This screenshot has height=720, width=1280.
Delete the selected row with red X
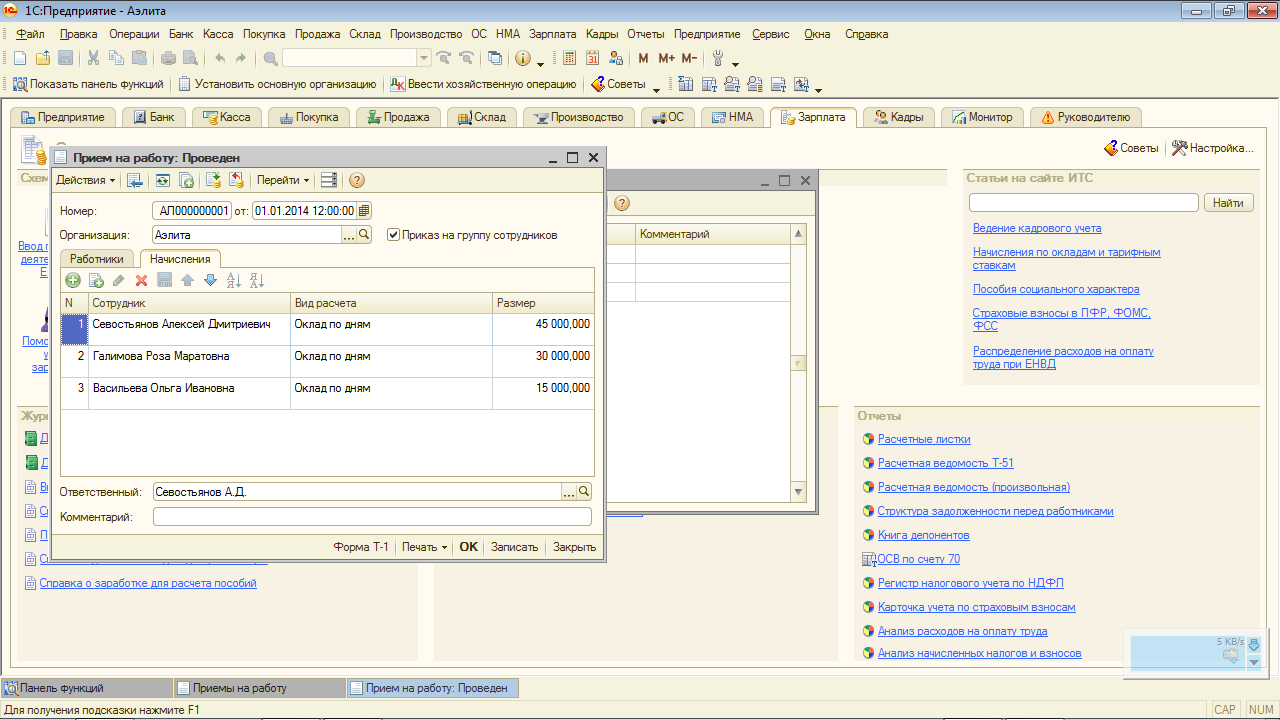(141, 281)
